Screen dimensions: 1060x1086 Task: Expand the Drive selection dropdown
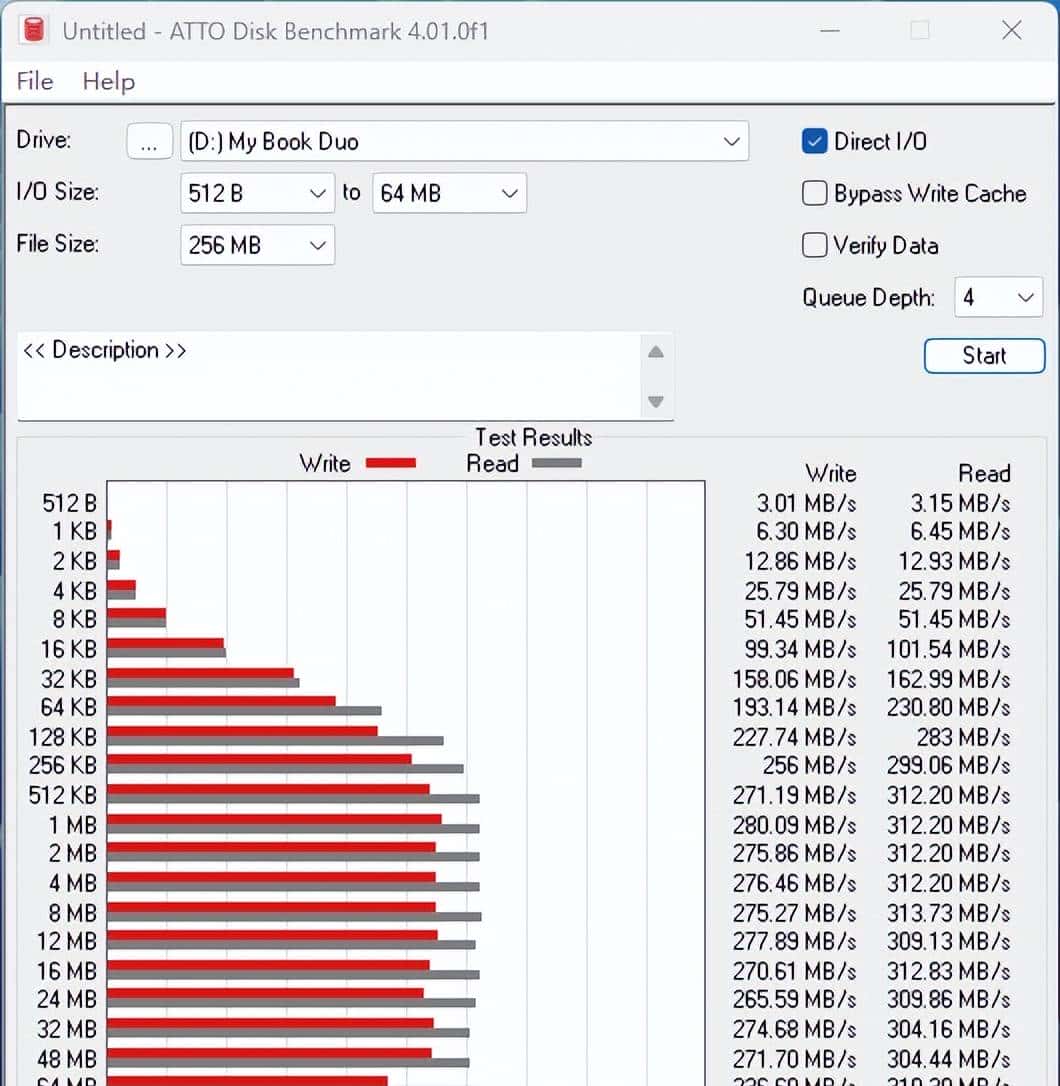click(x=731, y=142)
